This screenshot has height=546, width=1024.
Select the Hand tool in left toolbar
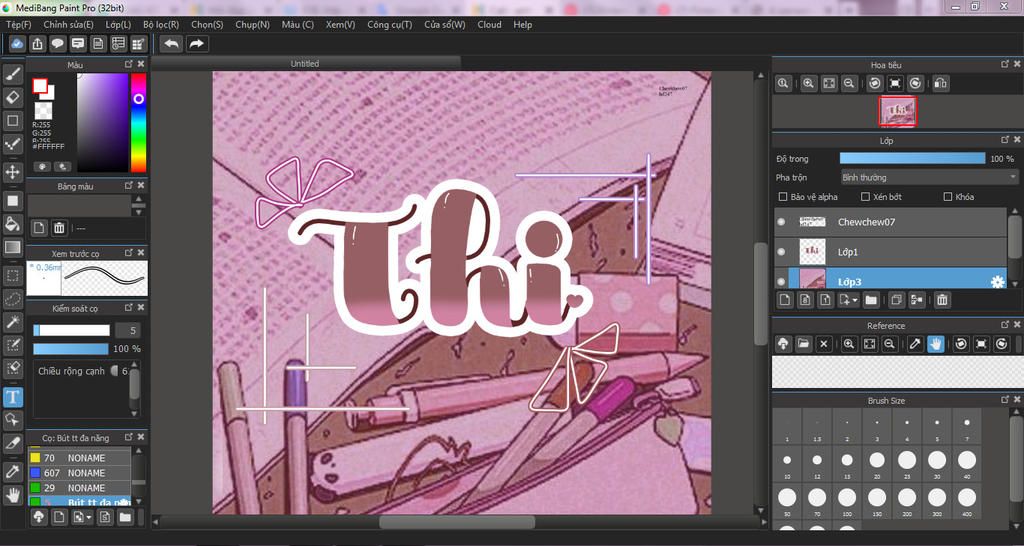click(x=12, y=494)
